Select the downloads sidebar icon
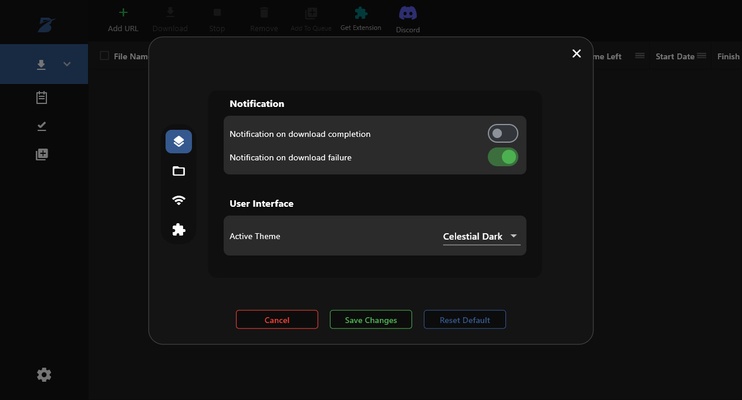 point(41,64)
